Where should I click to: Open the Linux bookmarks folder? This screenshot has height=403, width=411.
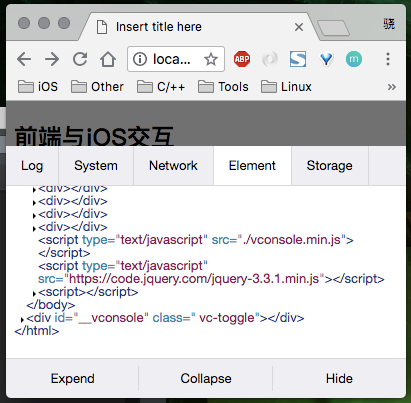(x=286, y=87)
